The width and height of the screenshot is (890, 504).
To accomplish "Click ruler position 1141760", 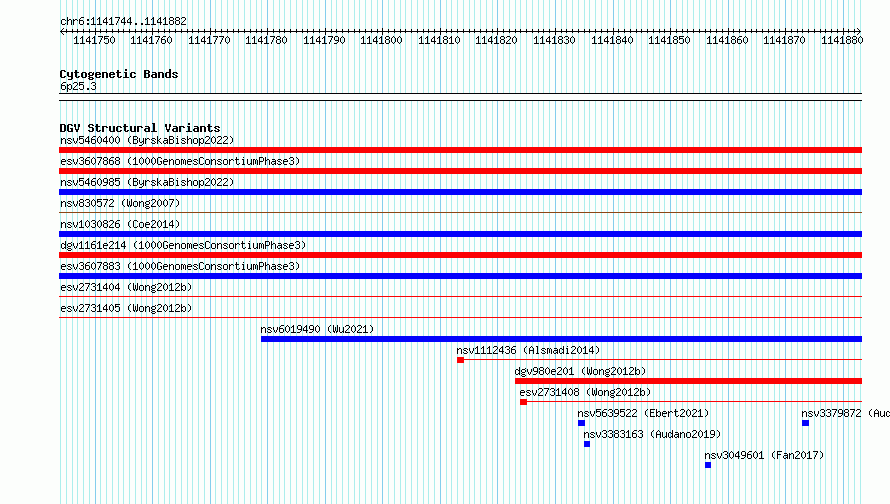I will [x=152, y=40].
